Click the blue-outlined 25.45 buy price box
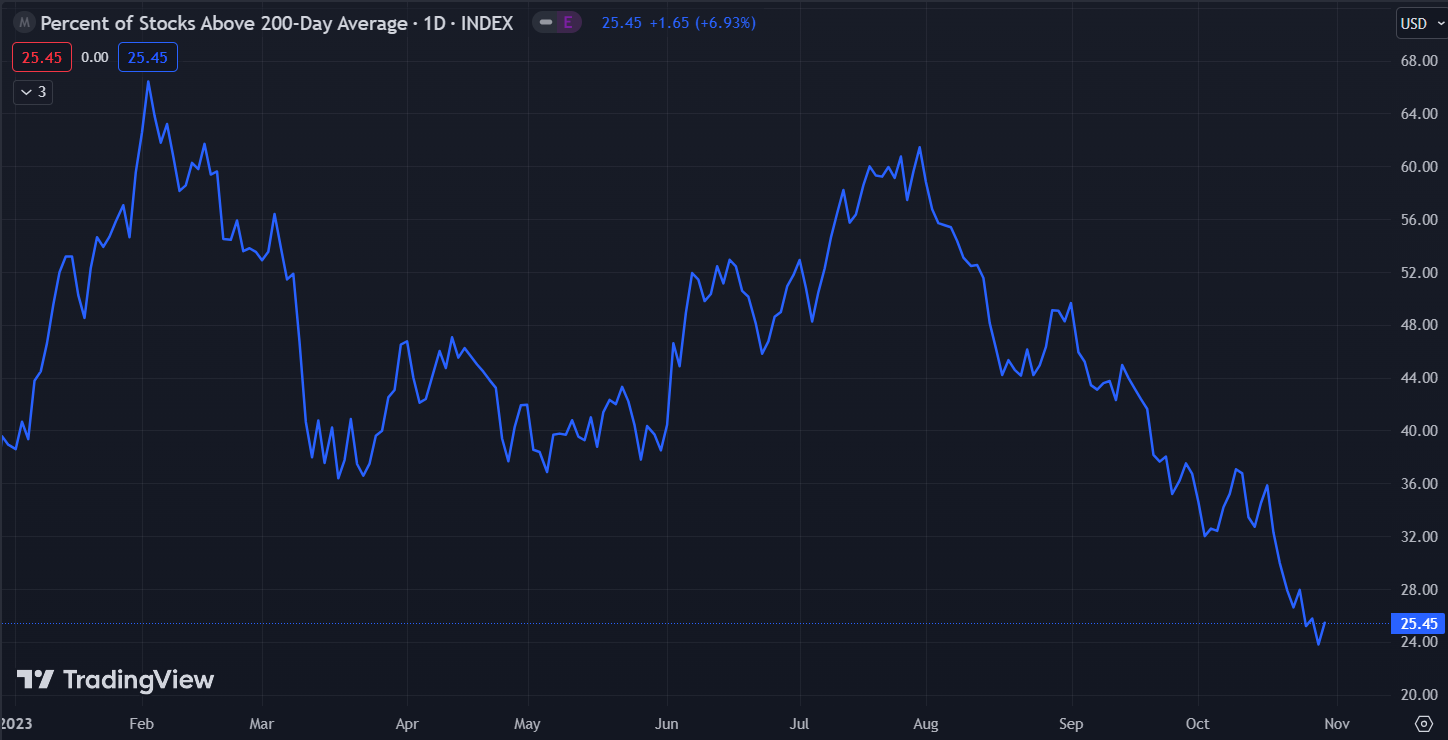 pos(148,58)
